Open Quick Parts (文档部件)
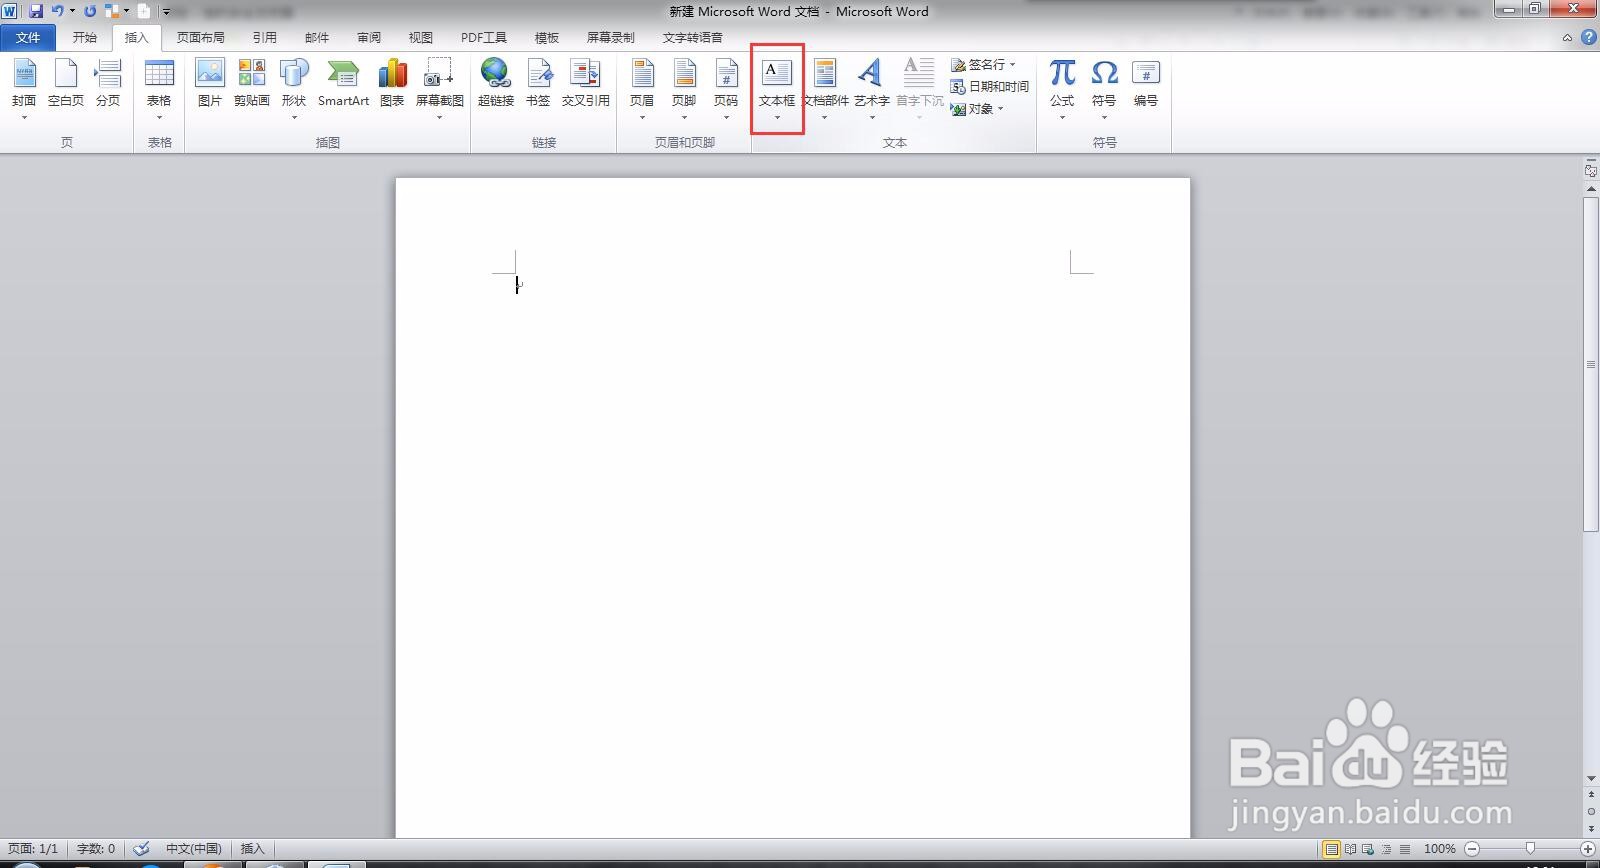This screenshot has height=868, width=1600. point(825,88)
